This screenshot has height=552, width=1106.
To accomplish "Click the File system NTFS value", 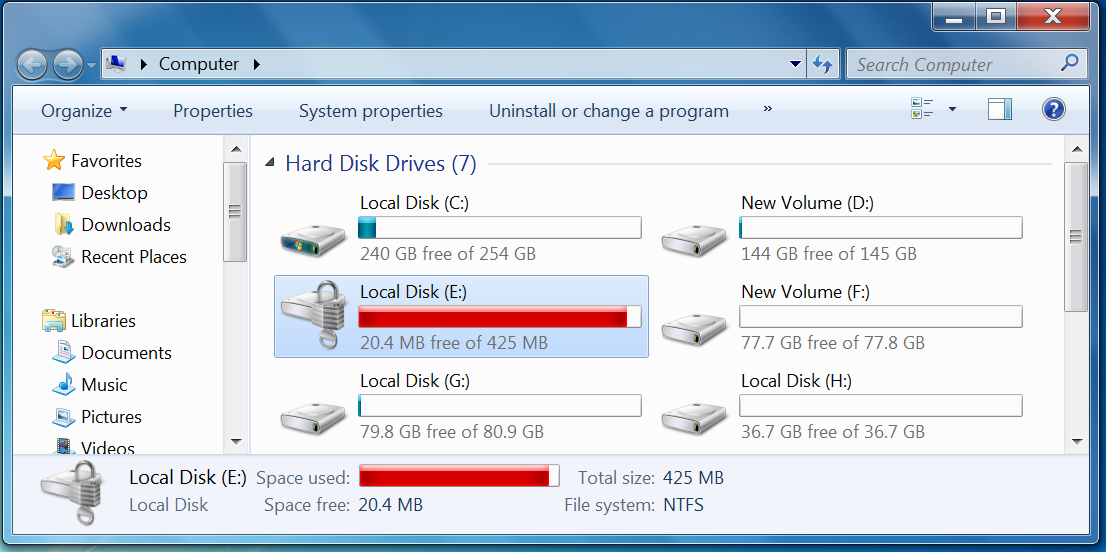I will click(x=683, y=505).
